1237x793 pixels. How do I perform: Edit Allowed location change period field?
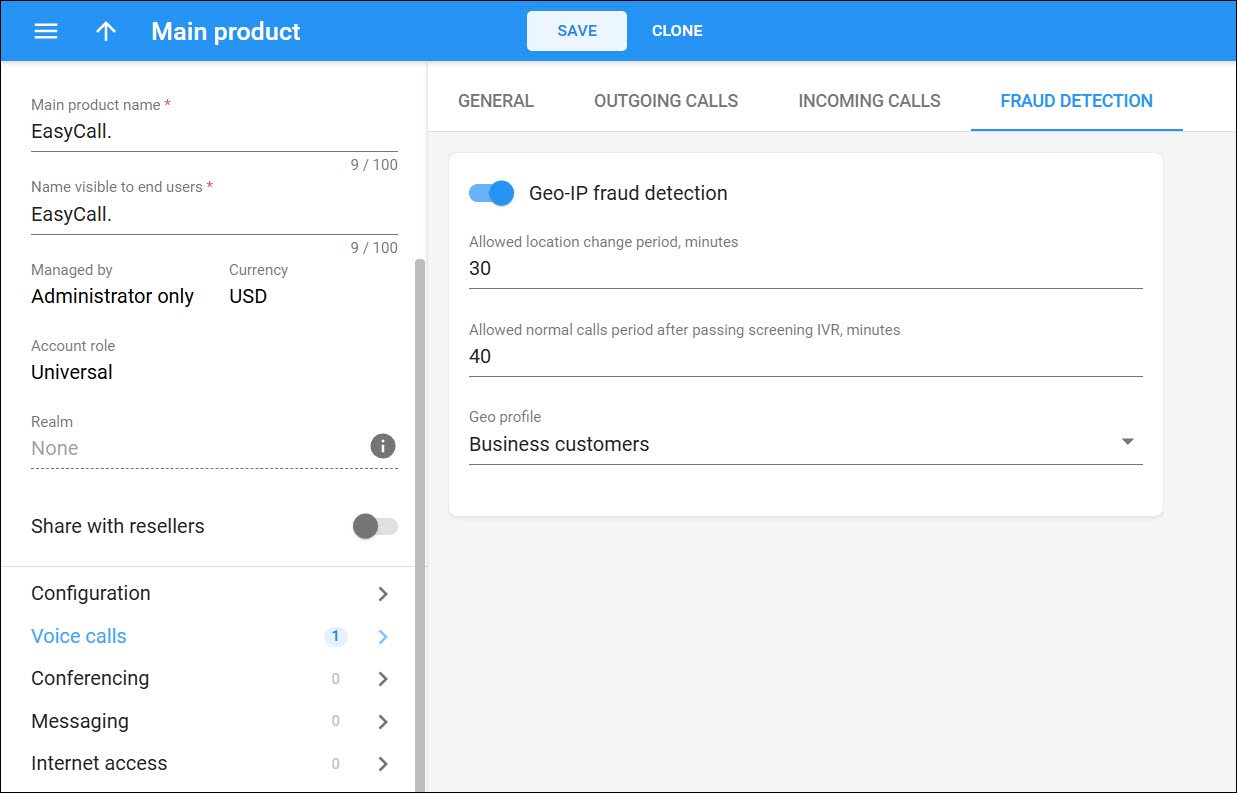pos(805,268)
